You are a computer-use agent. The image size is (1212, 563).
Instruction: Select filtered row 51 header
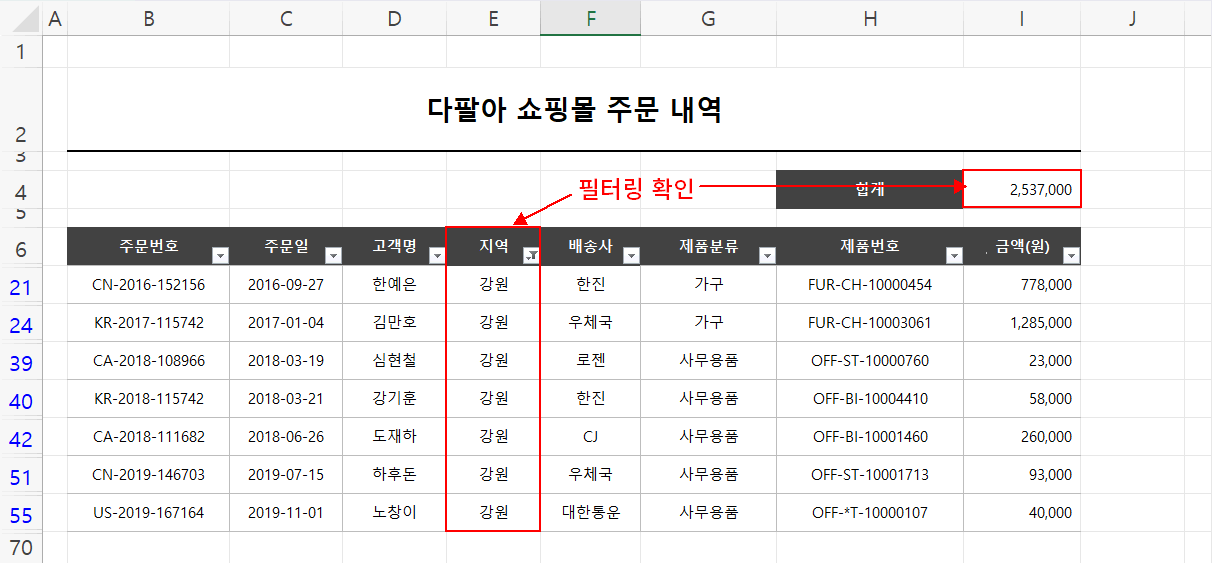tap(21, 475)
